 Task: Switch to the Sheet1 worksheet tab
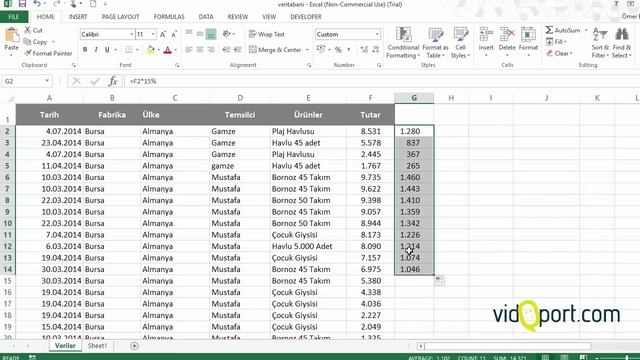(x=97, y=346)
